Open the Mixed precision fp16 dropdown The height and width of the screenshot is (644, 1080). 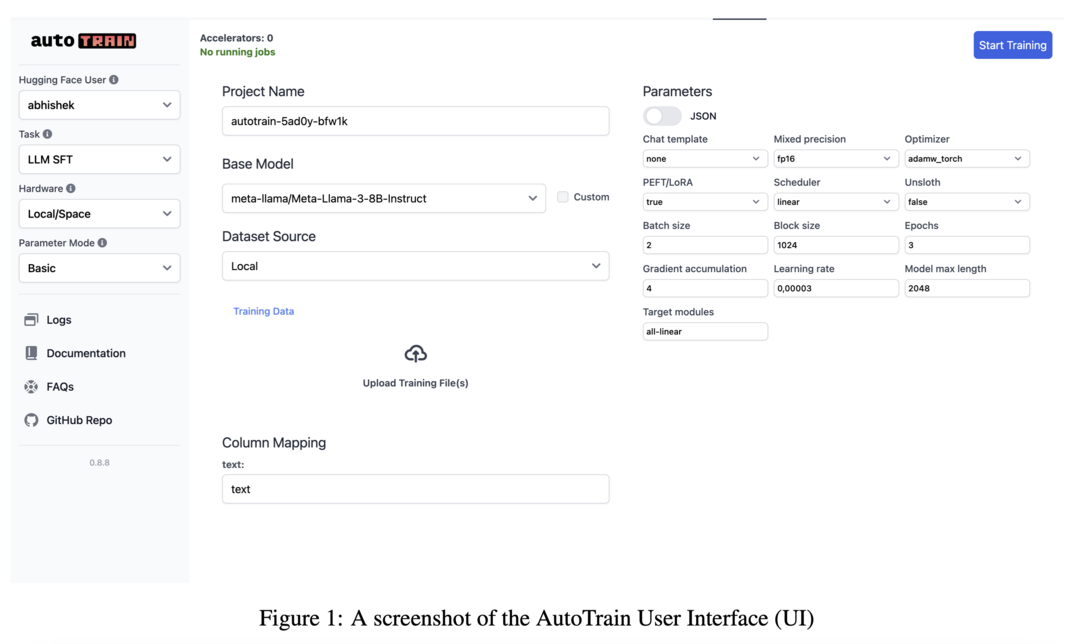click(835, 158)
